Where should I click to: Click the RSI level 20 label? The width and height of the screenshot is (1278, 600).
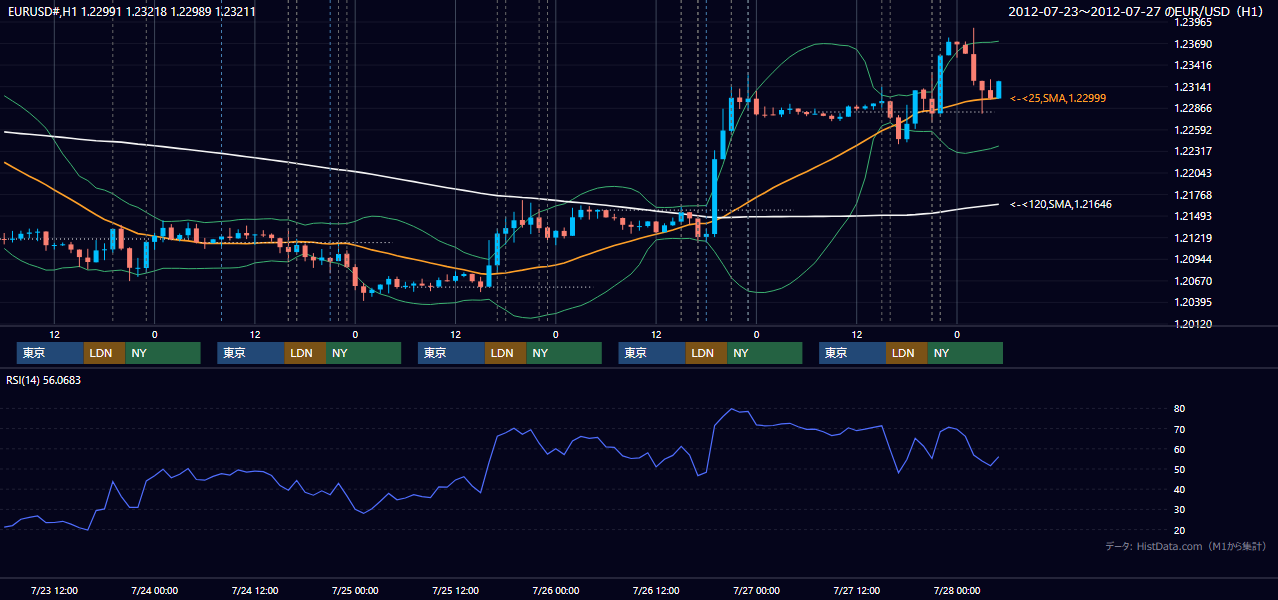(x=1179, y=530)
